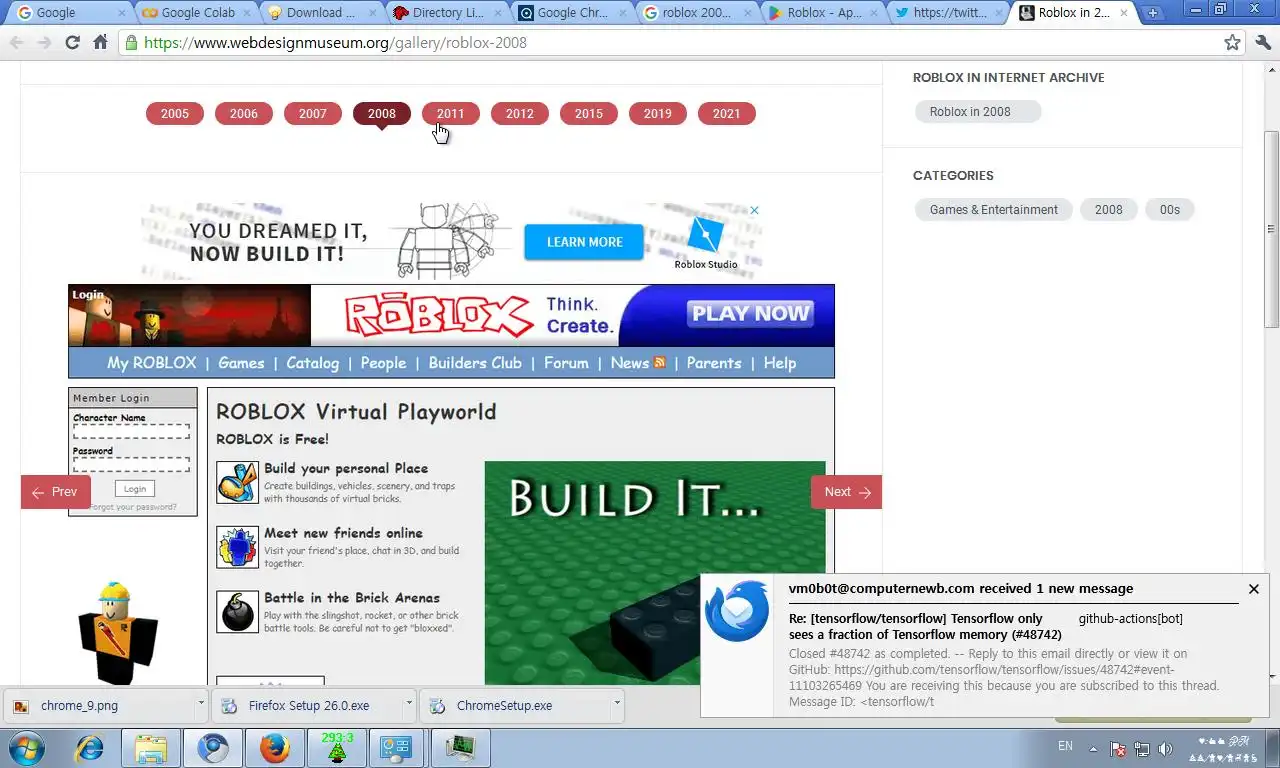The image size is (1280, 768).
Task: Click the green padlock security icon
Action: 131,43
